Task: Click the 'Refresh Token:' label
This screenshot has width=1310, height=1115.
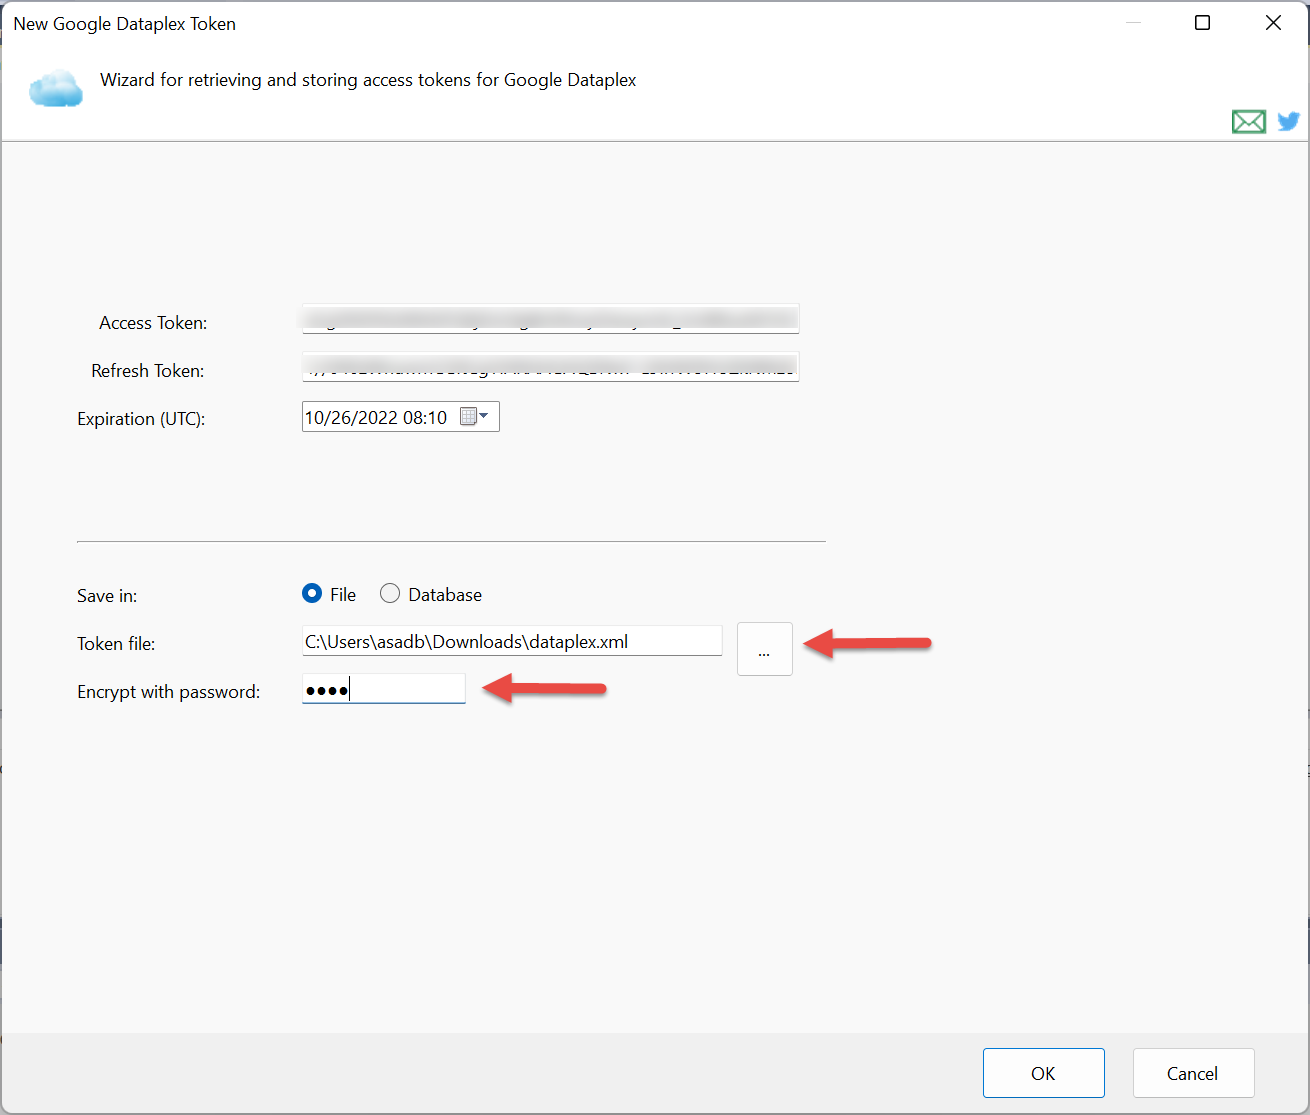Action: tap(148, 371)
